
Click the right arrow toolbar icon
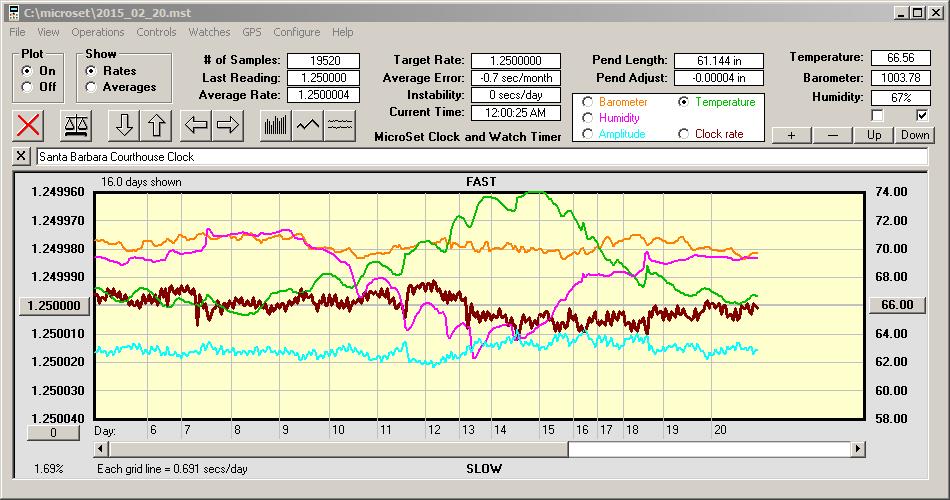[229, 126]
